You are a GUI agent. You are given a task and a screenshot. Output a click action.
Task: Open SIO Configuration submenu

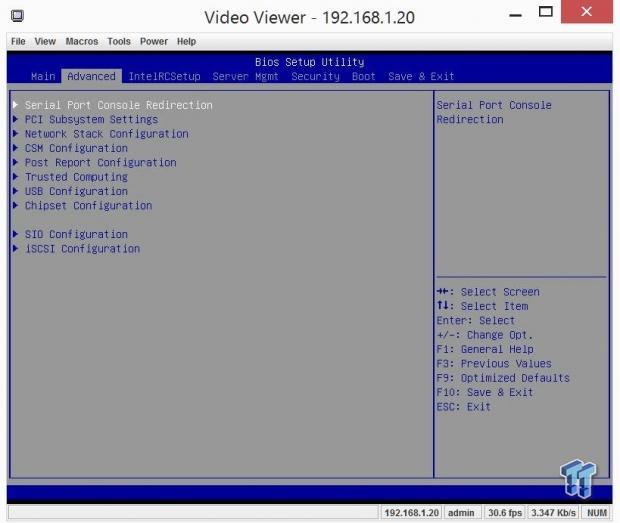[76, 234]
